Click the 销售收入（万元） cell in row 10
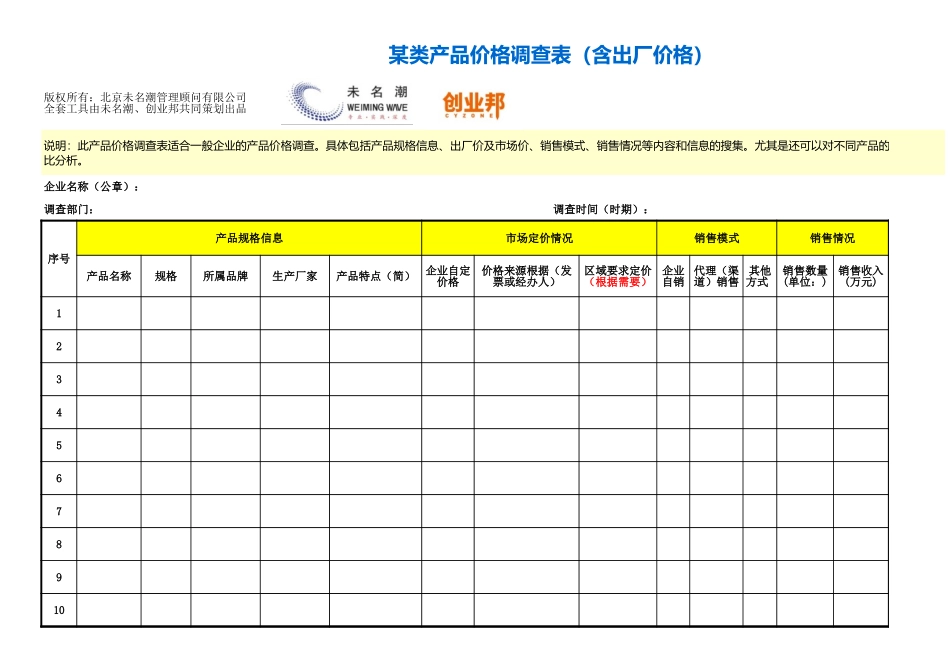950x672 pixels. coord(861,607)
